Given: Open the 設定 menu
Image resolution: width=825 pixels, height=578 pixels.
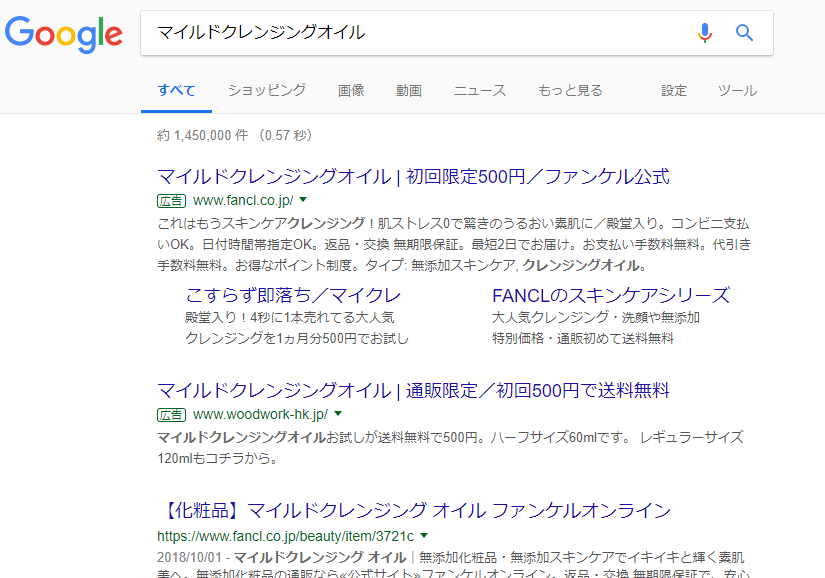Looking at the screenshot, I should click(674, 90).
